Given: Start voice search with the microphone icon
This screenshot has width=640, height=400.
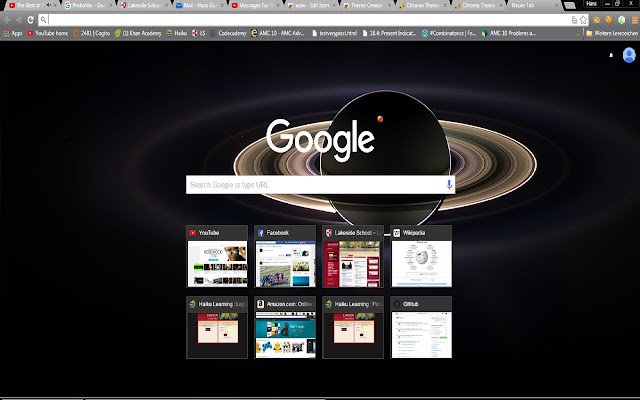Looking at the screenshot, I should [x=449, y=184].
